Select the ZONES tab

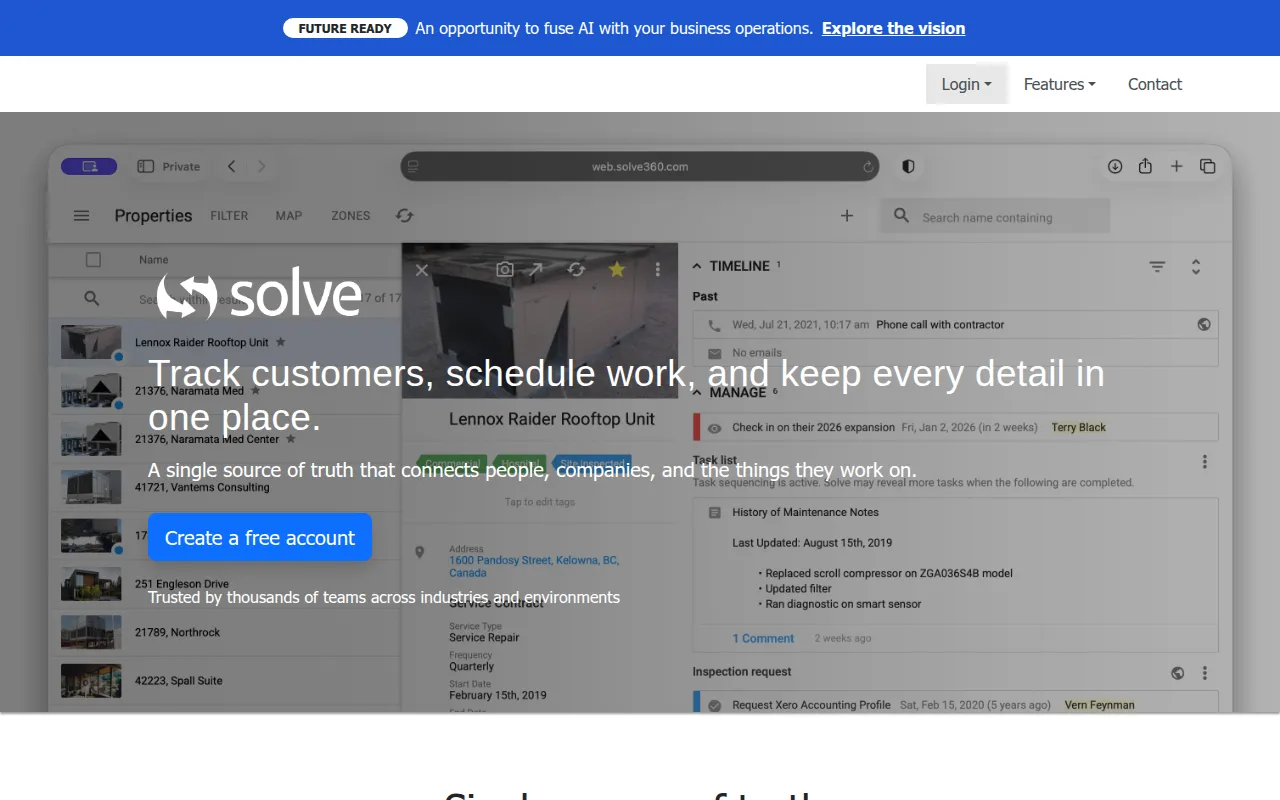[x=351, y=215]
